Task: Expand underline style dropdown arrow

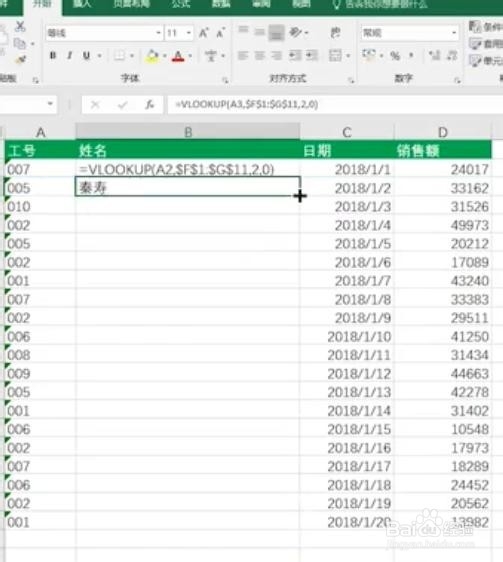Action: 99,56
